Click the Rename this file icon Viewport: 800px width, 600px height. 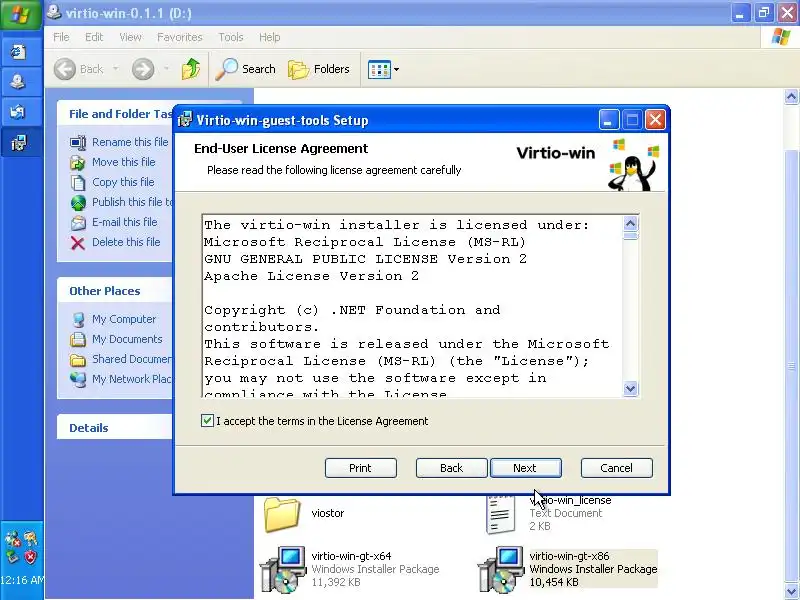coord(78,142)
